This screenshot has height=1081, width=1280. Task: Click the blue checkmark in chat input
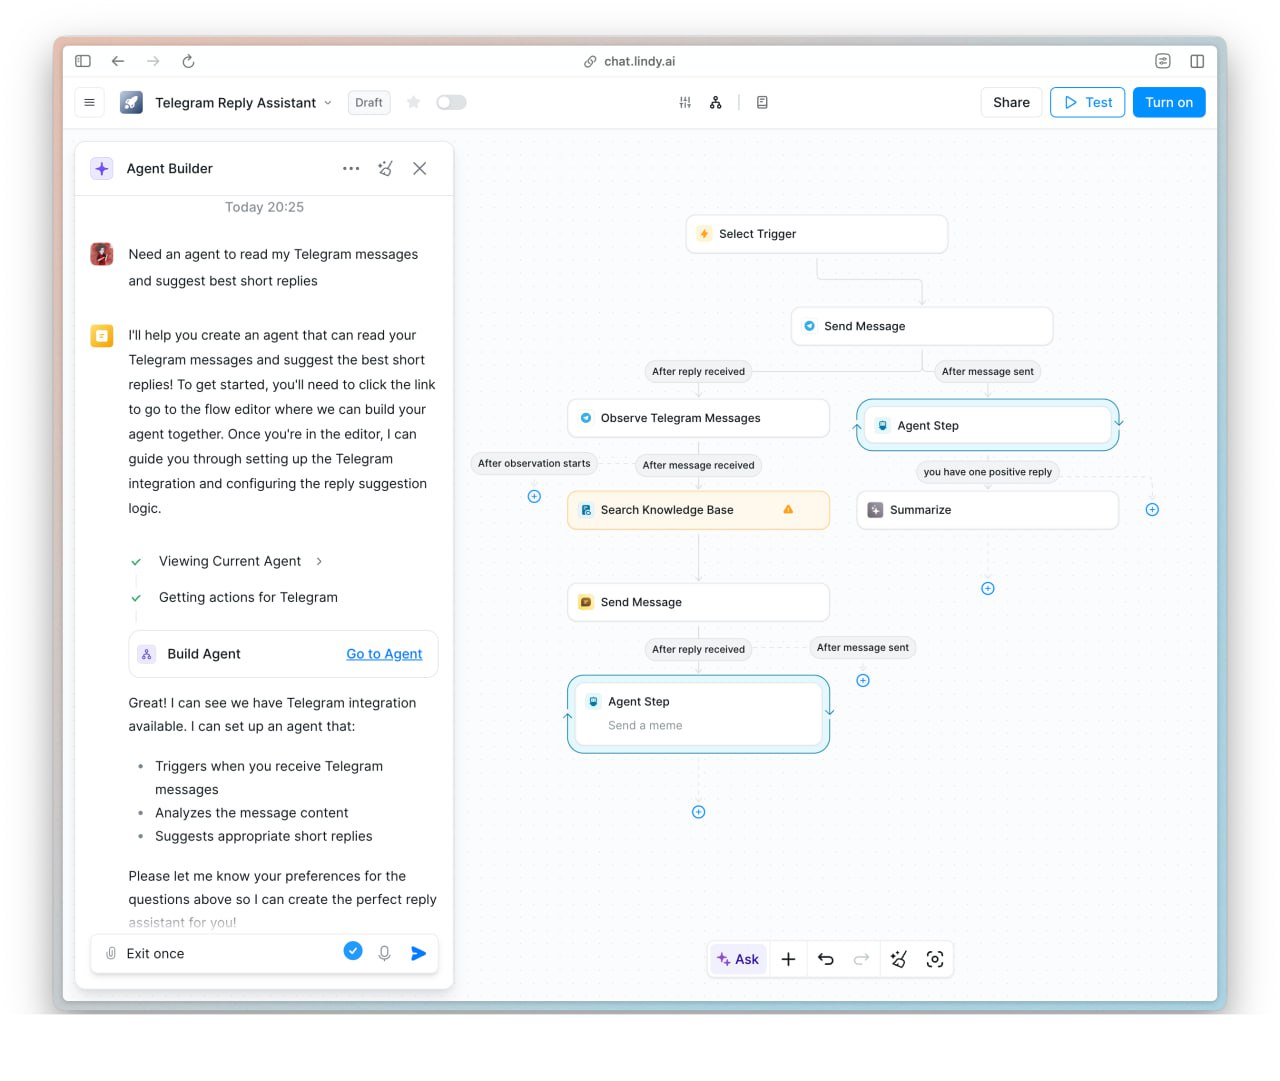click(x=353, y=951)
